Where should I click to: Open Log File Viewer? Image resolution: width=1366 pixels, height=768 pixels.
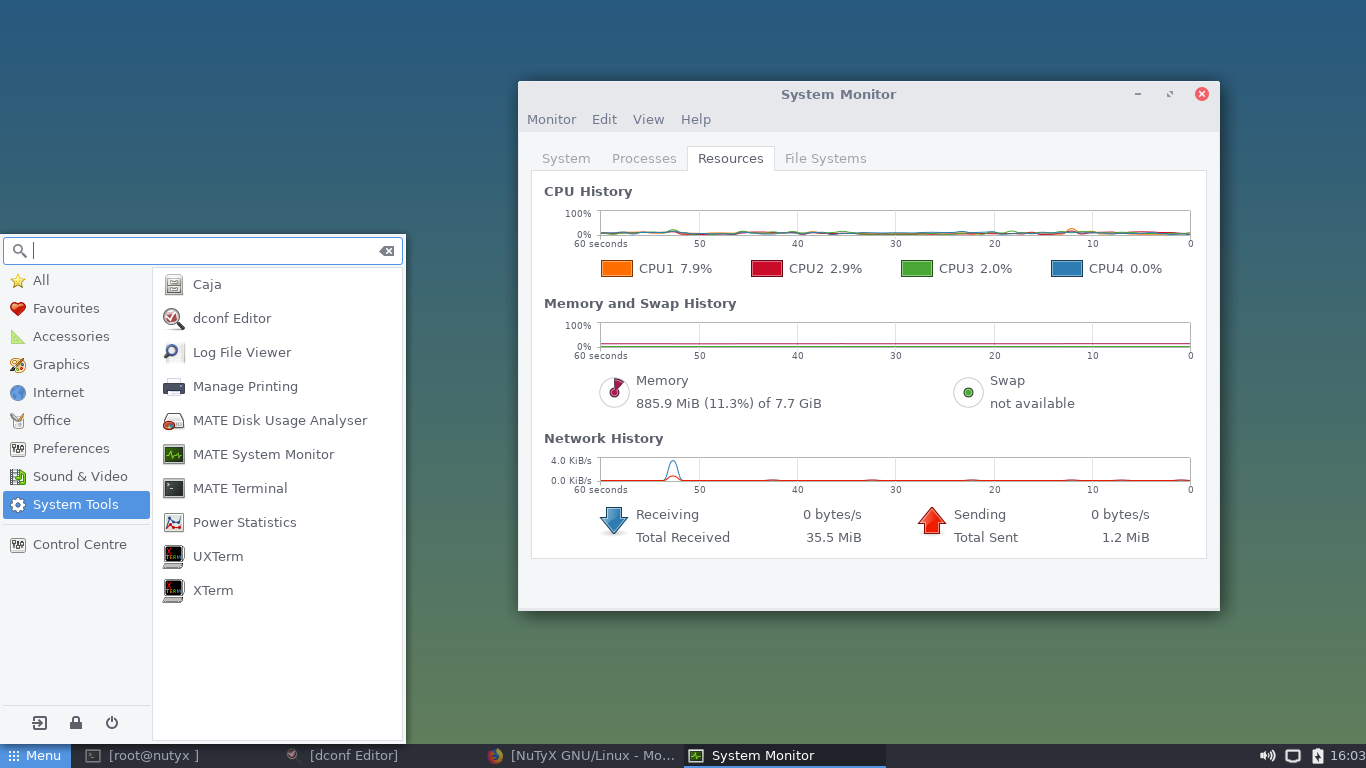[x=278, y=353]
